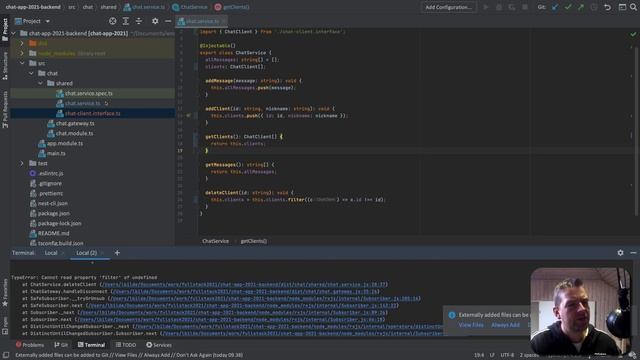
Task: Switch to the Local terminal tab
Action: coord(51,253)
